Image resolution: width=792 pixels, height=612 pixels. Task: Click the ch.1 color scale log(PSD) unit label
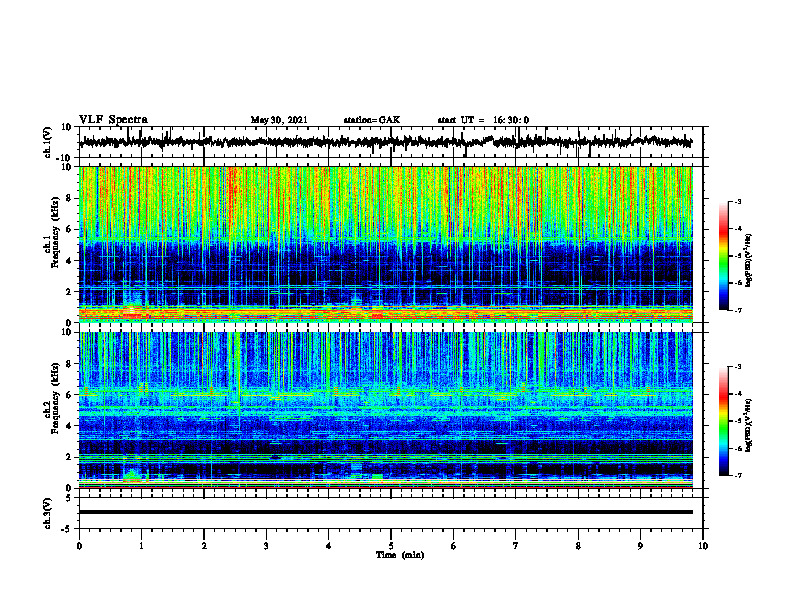[749, 261]
